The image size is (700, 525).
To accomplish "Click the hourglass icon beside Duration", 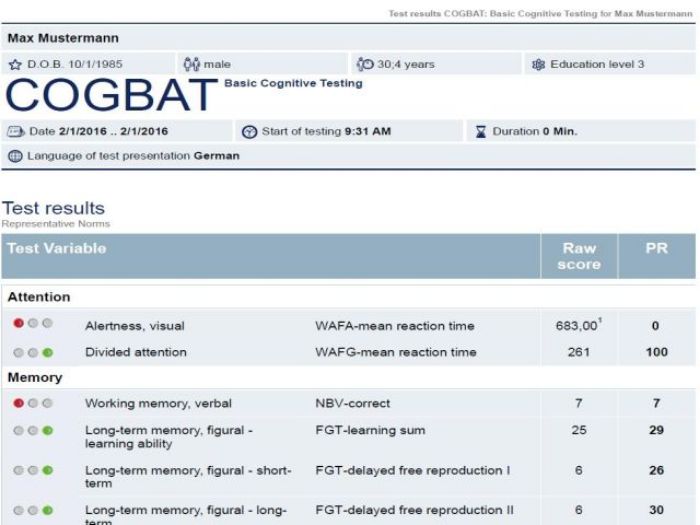I will (x=481, y=132).
